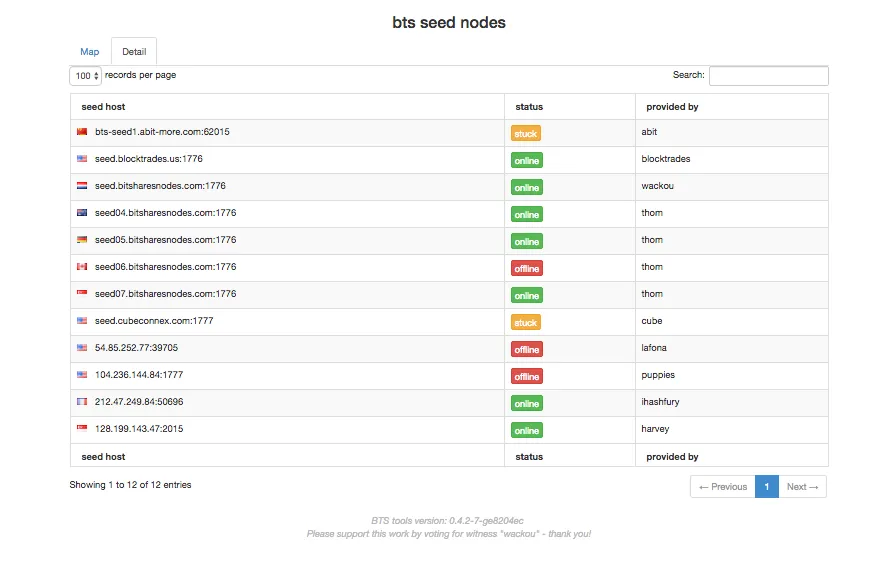Click the offline badge for 104.236.144.84:1777
Image resolution: width=883 pixels, height=566 pixels.
point(527,377)
